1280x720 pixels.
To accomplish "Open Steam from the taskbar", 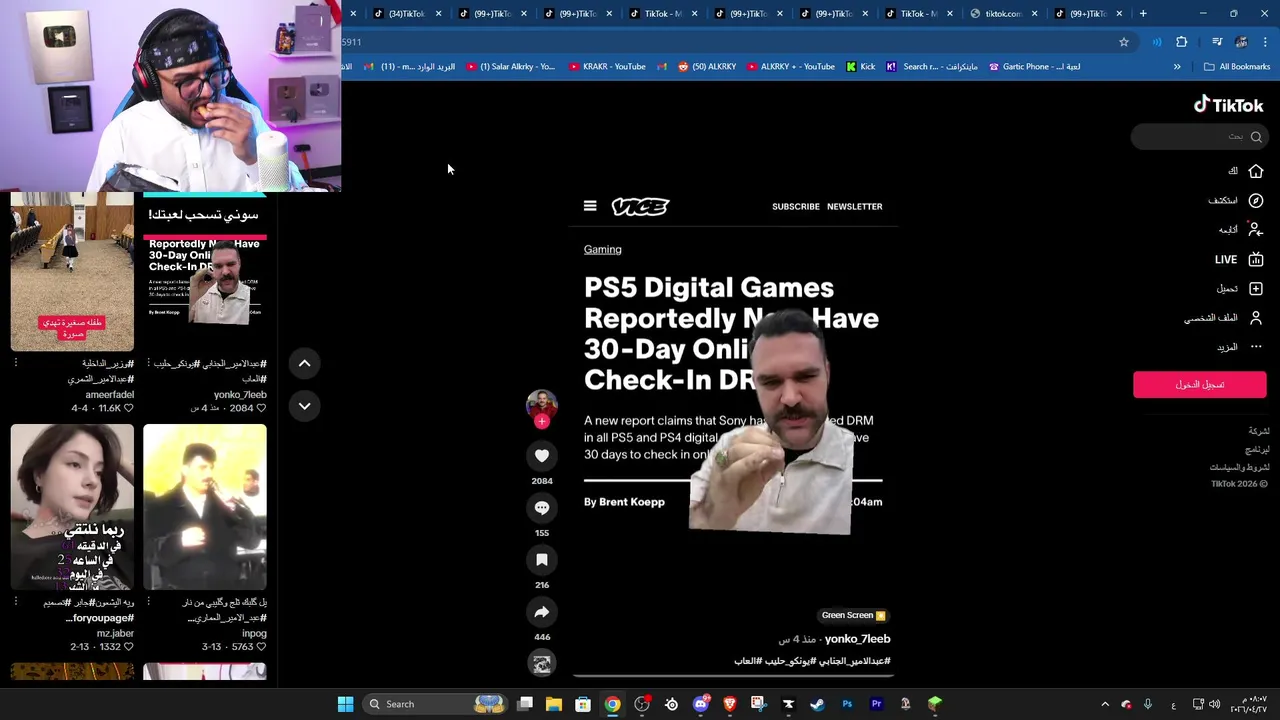I will [x=817, y=704].
